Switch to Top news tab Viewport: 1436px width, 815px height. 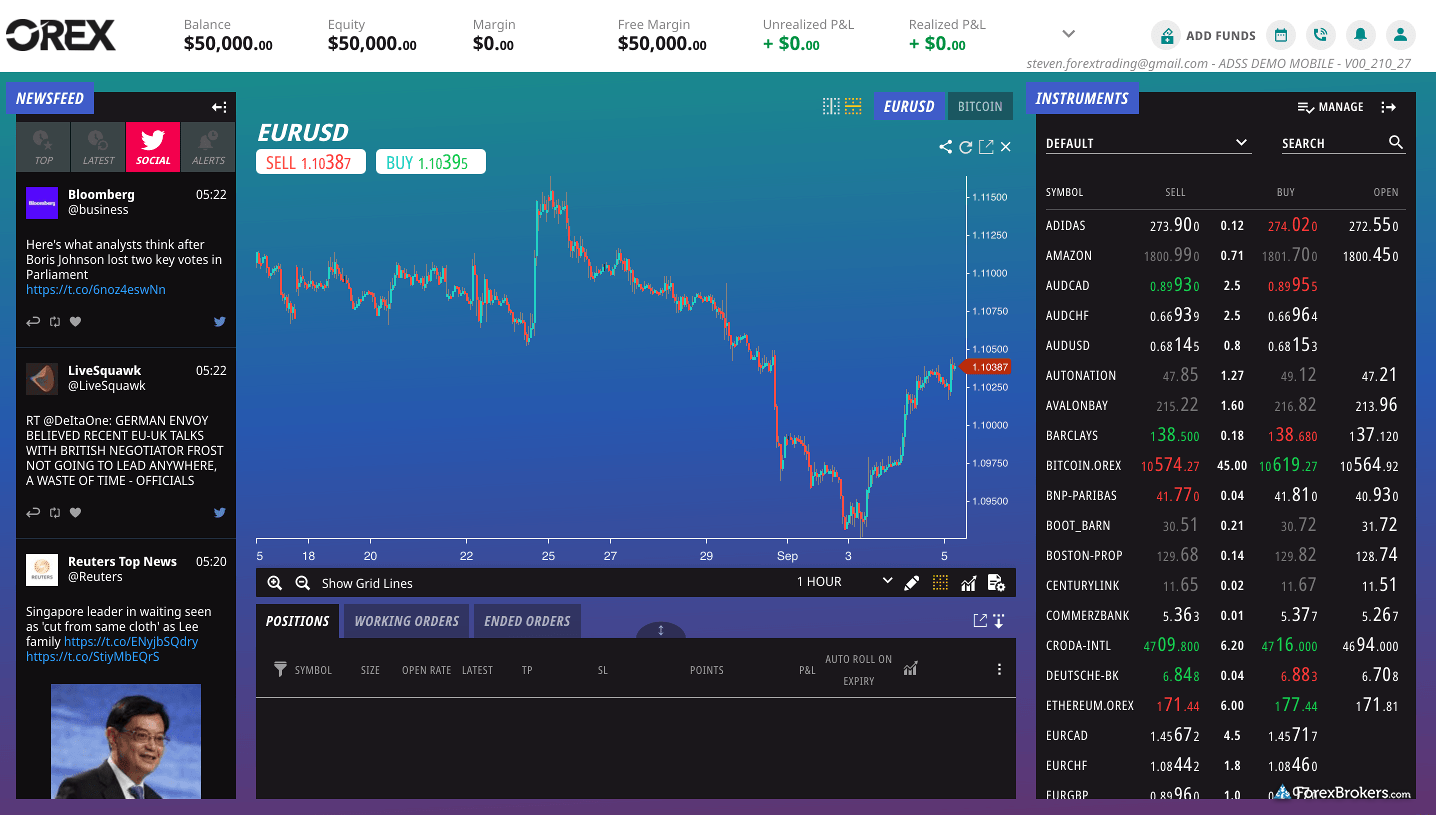43,147
